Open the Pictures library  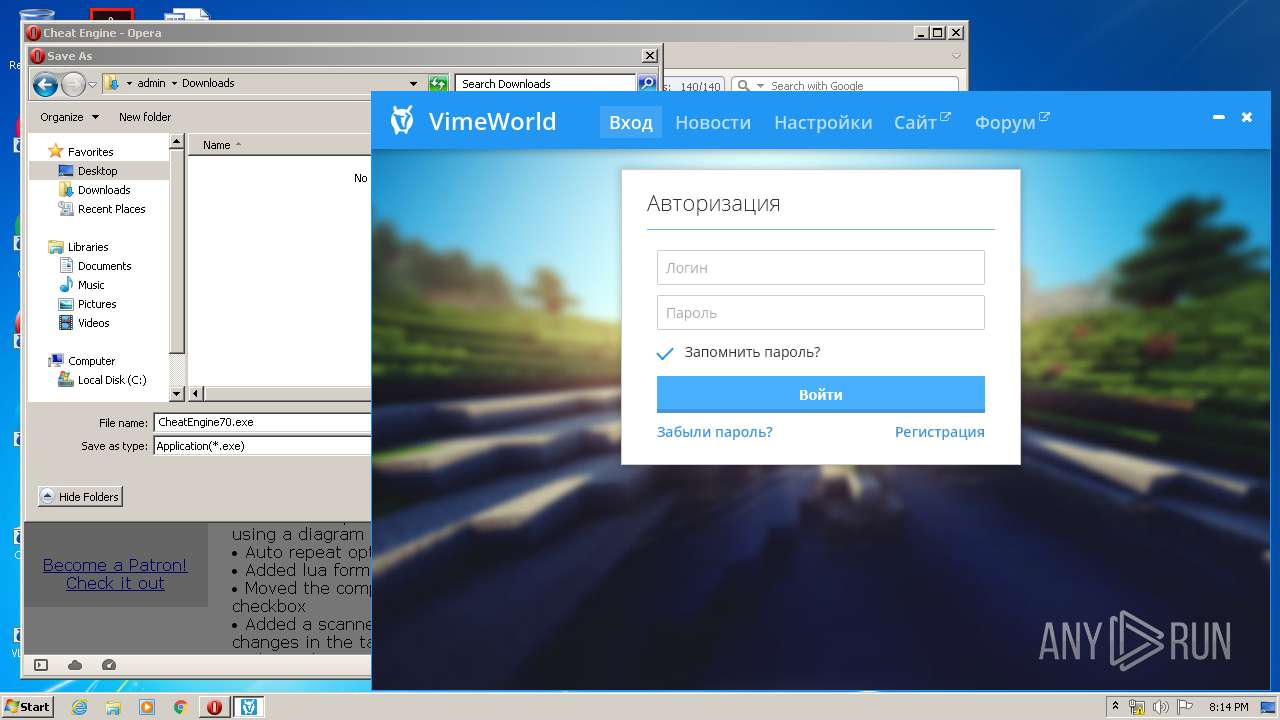click(88, 304)
